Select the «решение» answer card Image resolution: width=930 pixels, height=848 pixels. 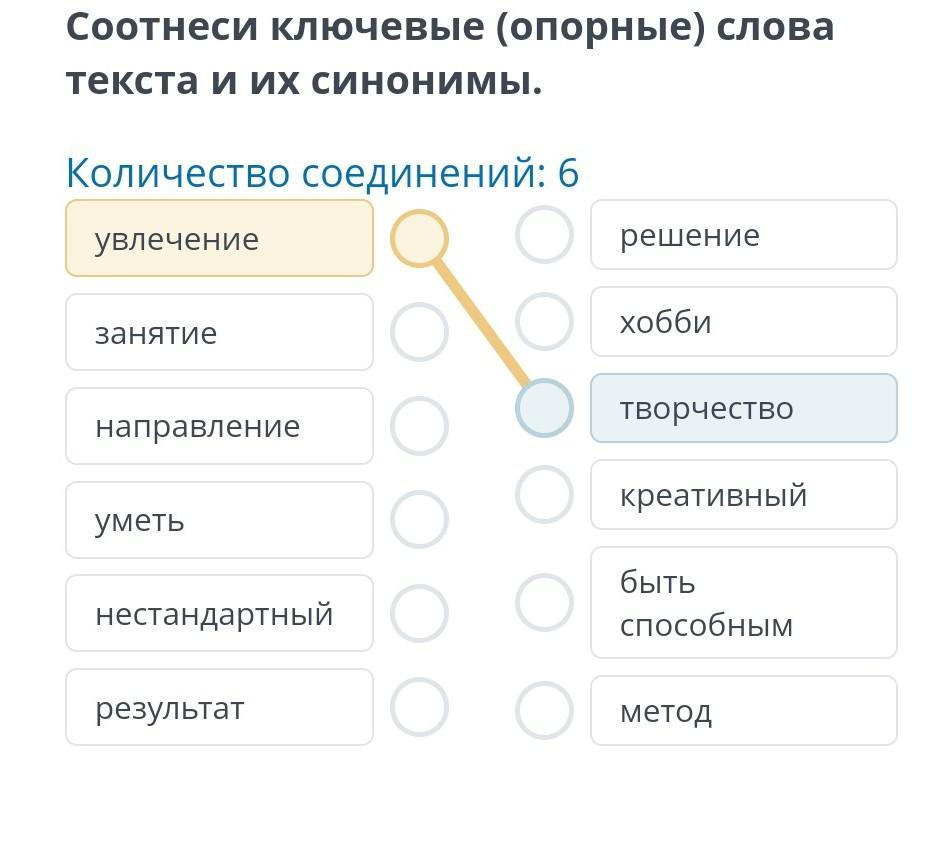(x=743, y=235)
